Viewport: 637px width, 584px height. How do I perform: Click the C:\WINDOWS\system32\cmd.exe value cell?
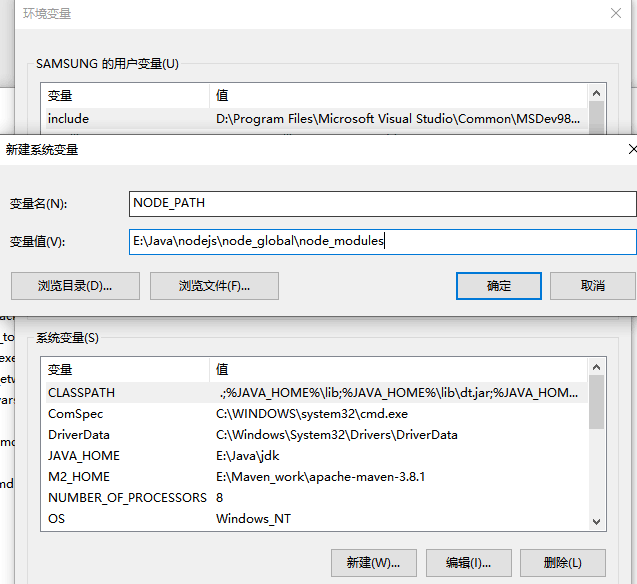pos(312,414)
